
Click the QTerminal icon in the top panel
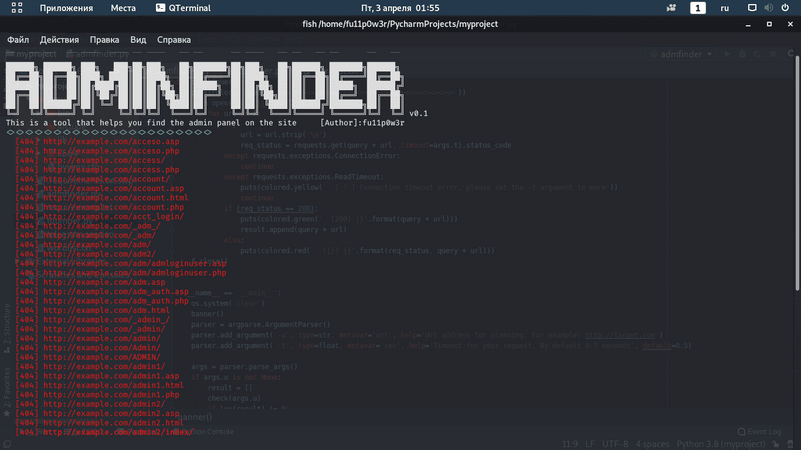pyautogui.click(x=160, y=8)
